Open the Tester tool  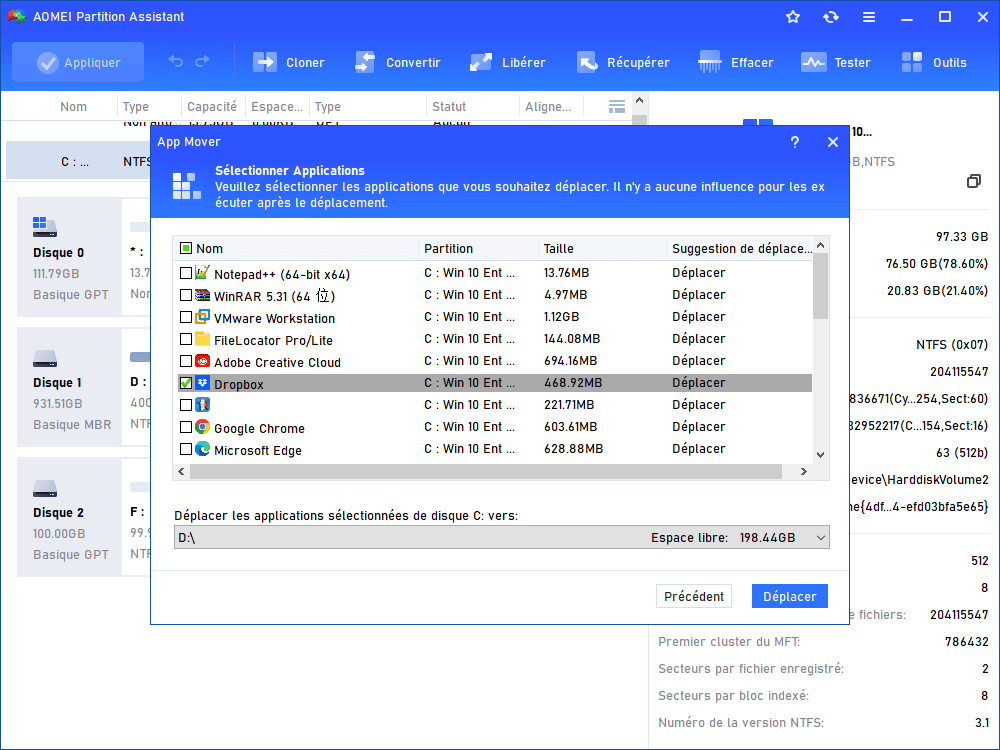814,62
